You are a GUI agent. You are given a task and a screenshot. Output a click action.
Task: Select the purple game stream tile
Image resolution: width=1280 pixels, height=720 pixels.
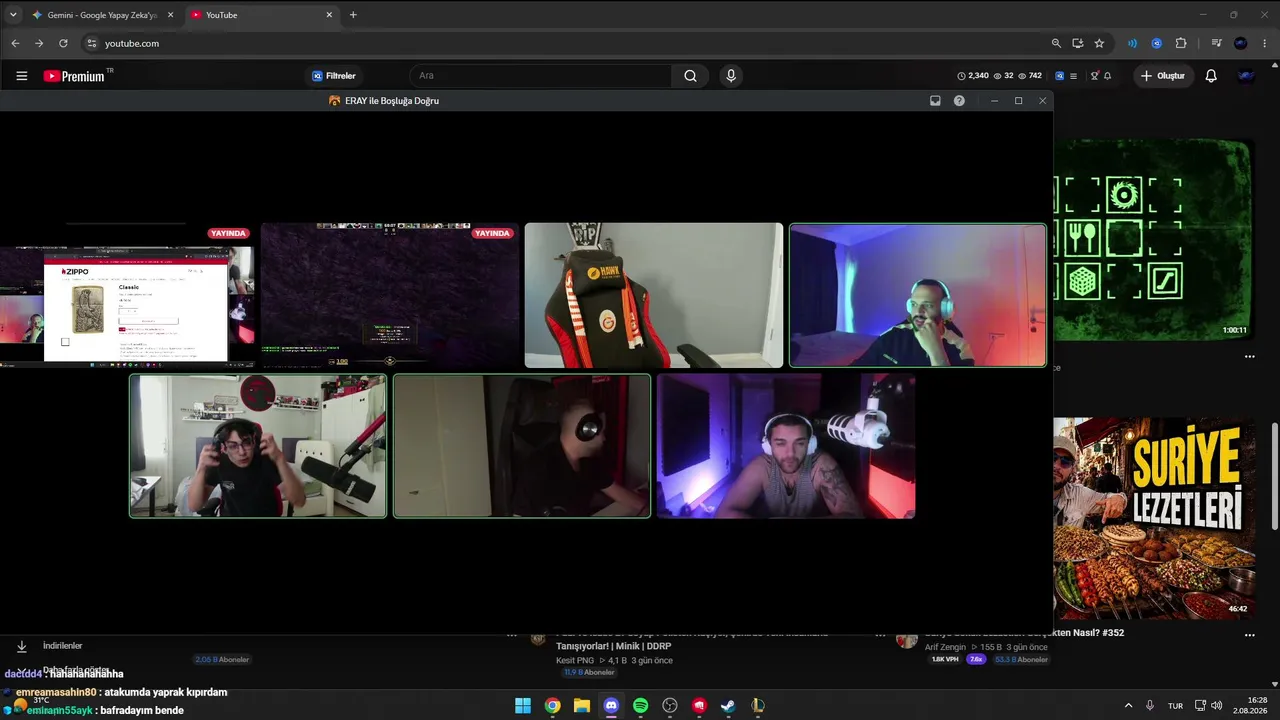click(x=390, y=296)
